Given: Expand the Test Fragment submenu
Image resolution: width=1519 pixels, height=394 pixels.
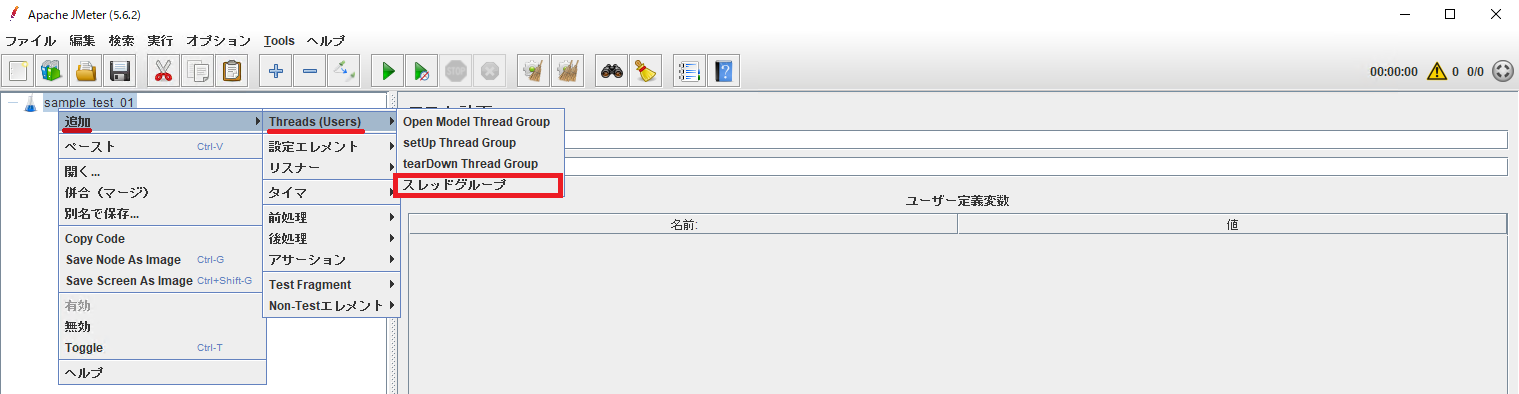Looking at the screenshot, I should 331,284.
